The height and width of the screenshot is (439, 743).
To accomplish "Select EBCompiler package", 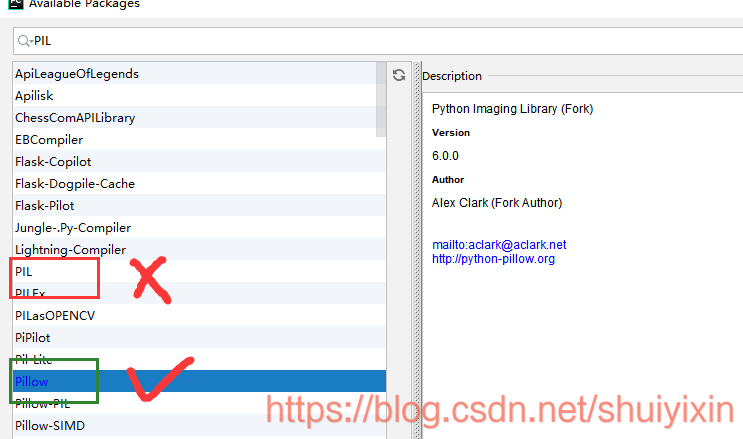I will [199, 139].
